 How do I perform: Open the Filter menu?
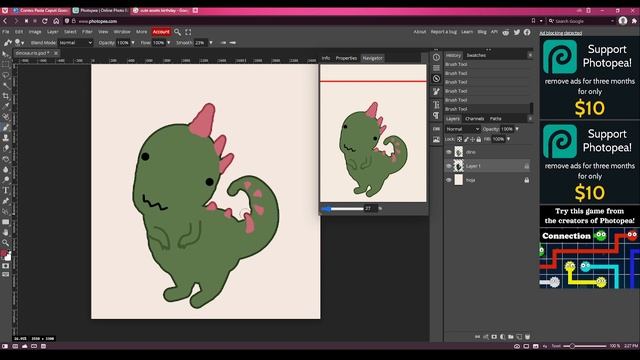[x=87, y=32]
